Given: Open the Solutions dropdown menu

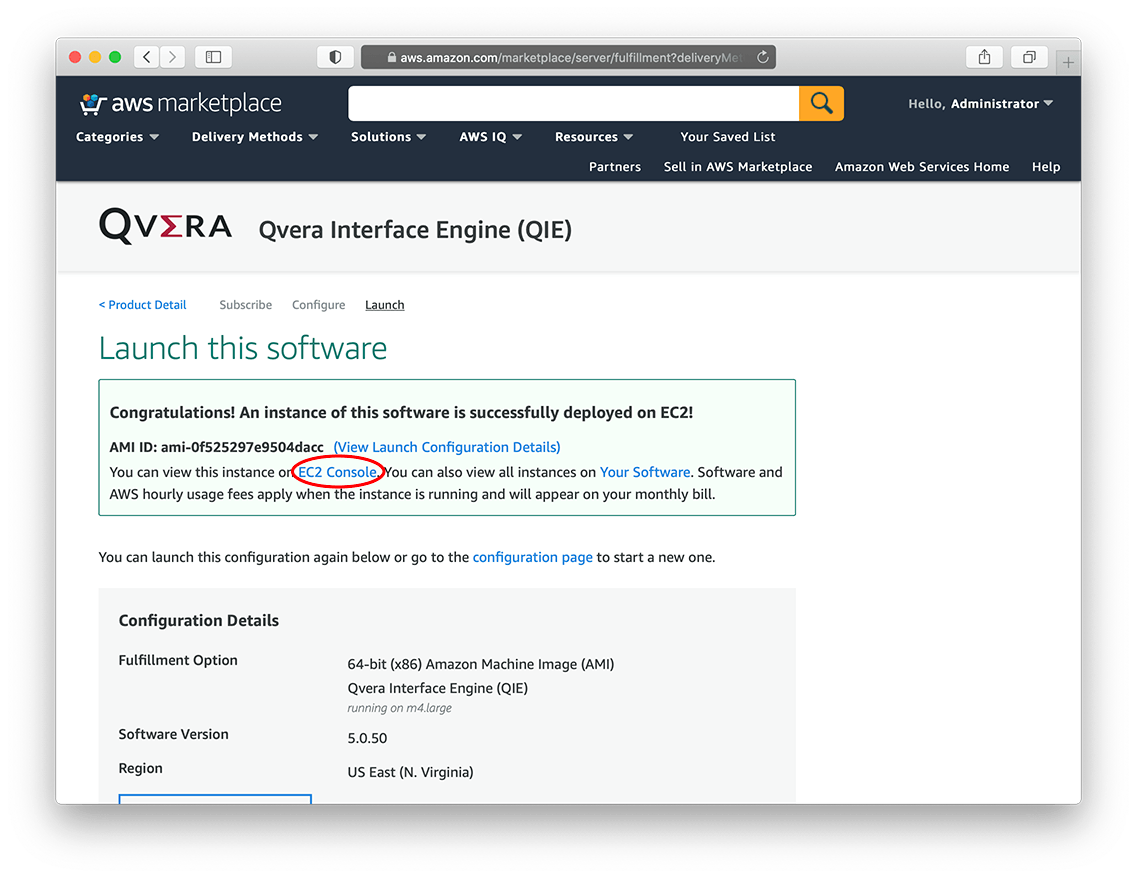Looking at the screenshot, I should [388, 136].
